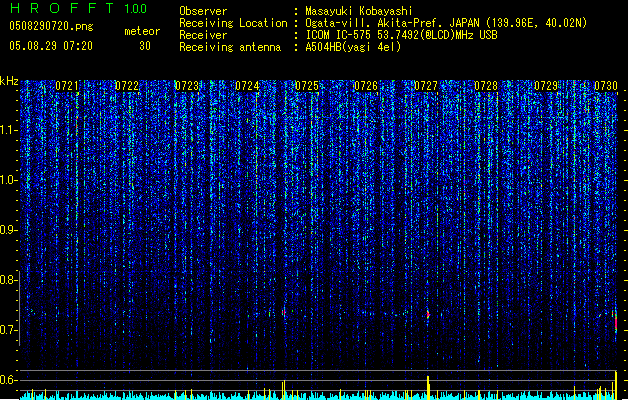Click the 0725 time marker
Image resolution: width=629 pixels, height=400 pixels.
coord(306,86)
